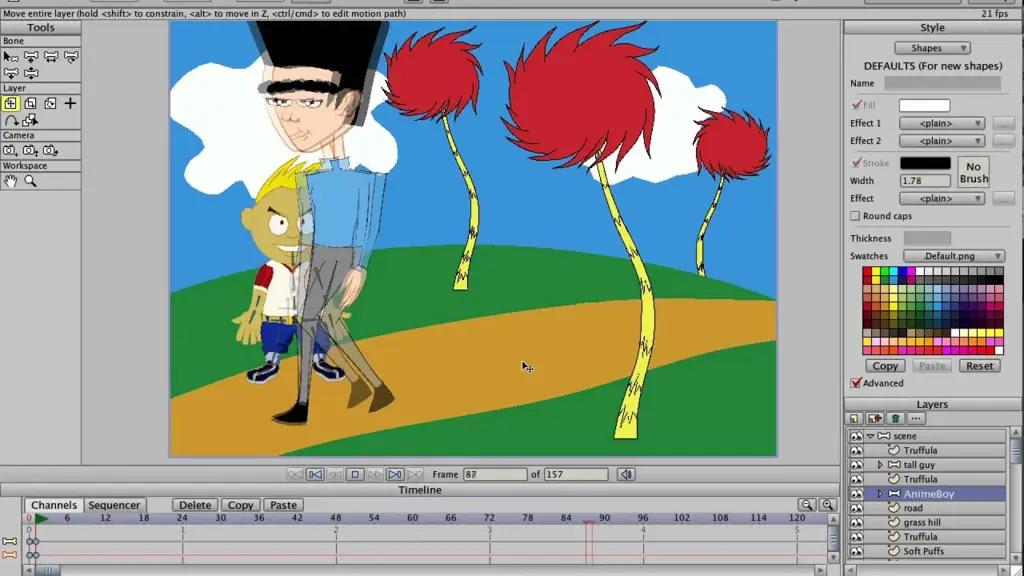1024x576 pixels.
Task: Select the Select Bone tool
Action: tap(10, 57)
